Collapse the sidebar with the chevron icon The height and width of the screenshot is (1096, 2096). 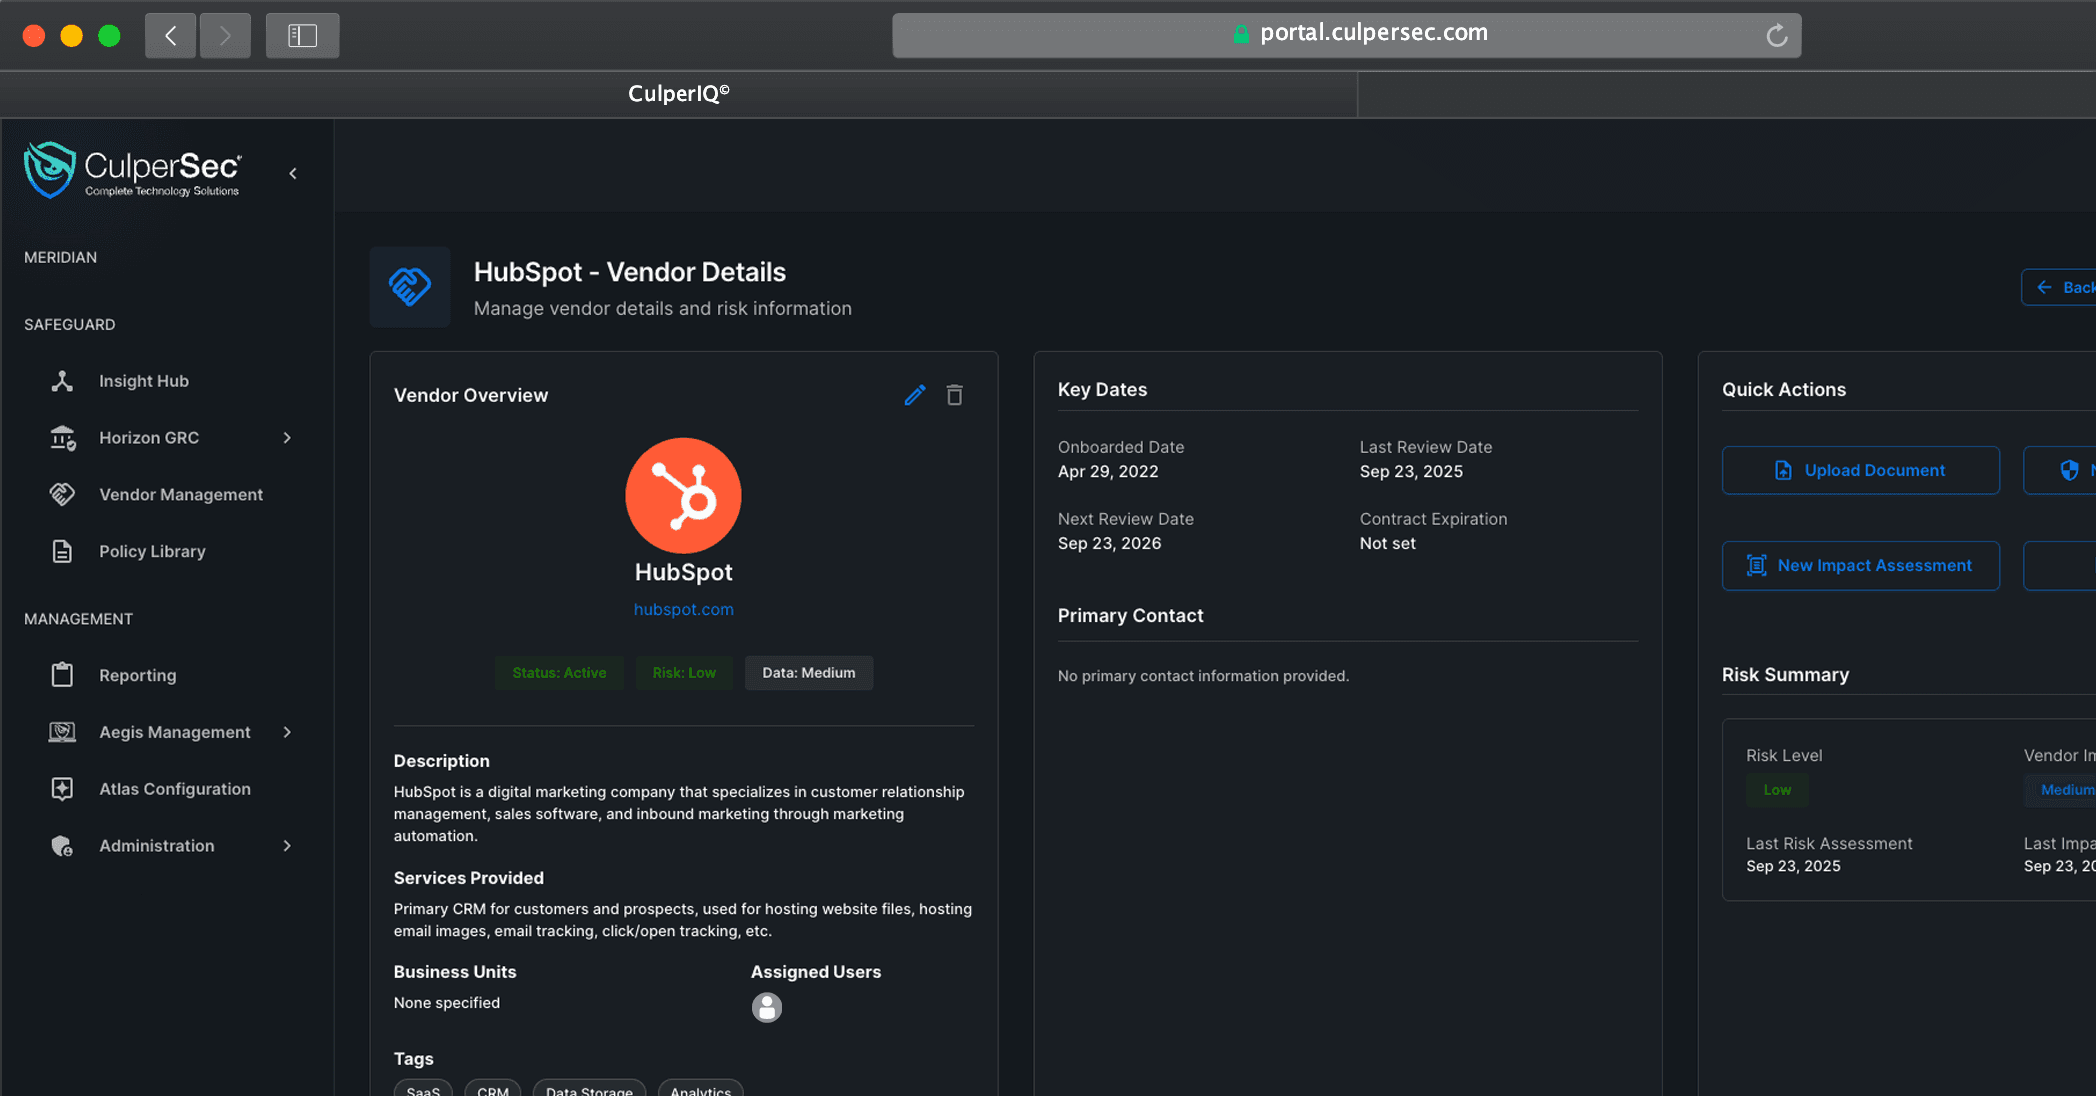pos(293,173)
